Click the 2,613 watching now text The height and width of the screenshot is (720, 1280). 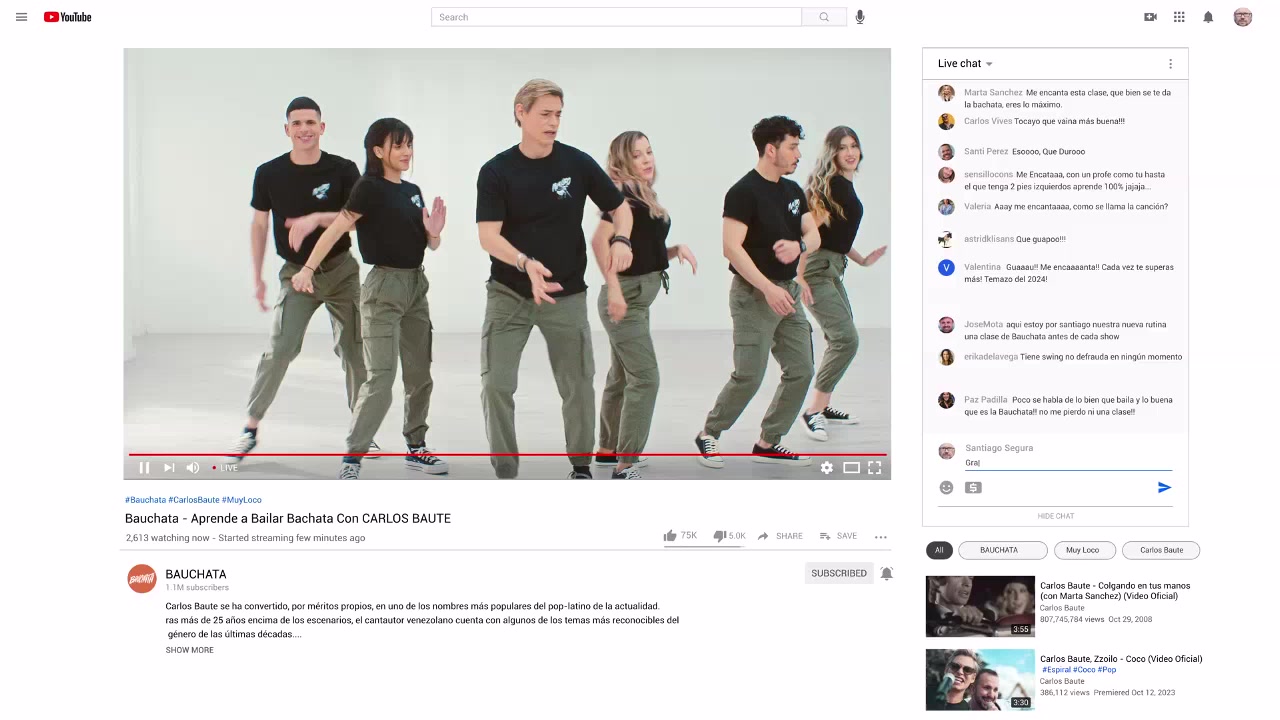pos(168,538)
